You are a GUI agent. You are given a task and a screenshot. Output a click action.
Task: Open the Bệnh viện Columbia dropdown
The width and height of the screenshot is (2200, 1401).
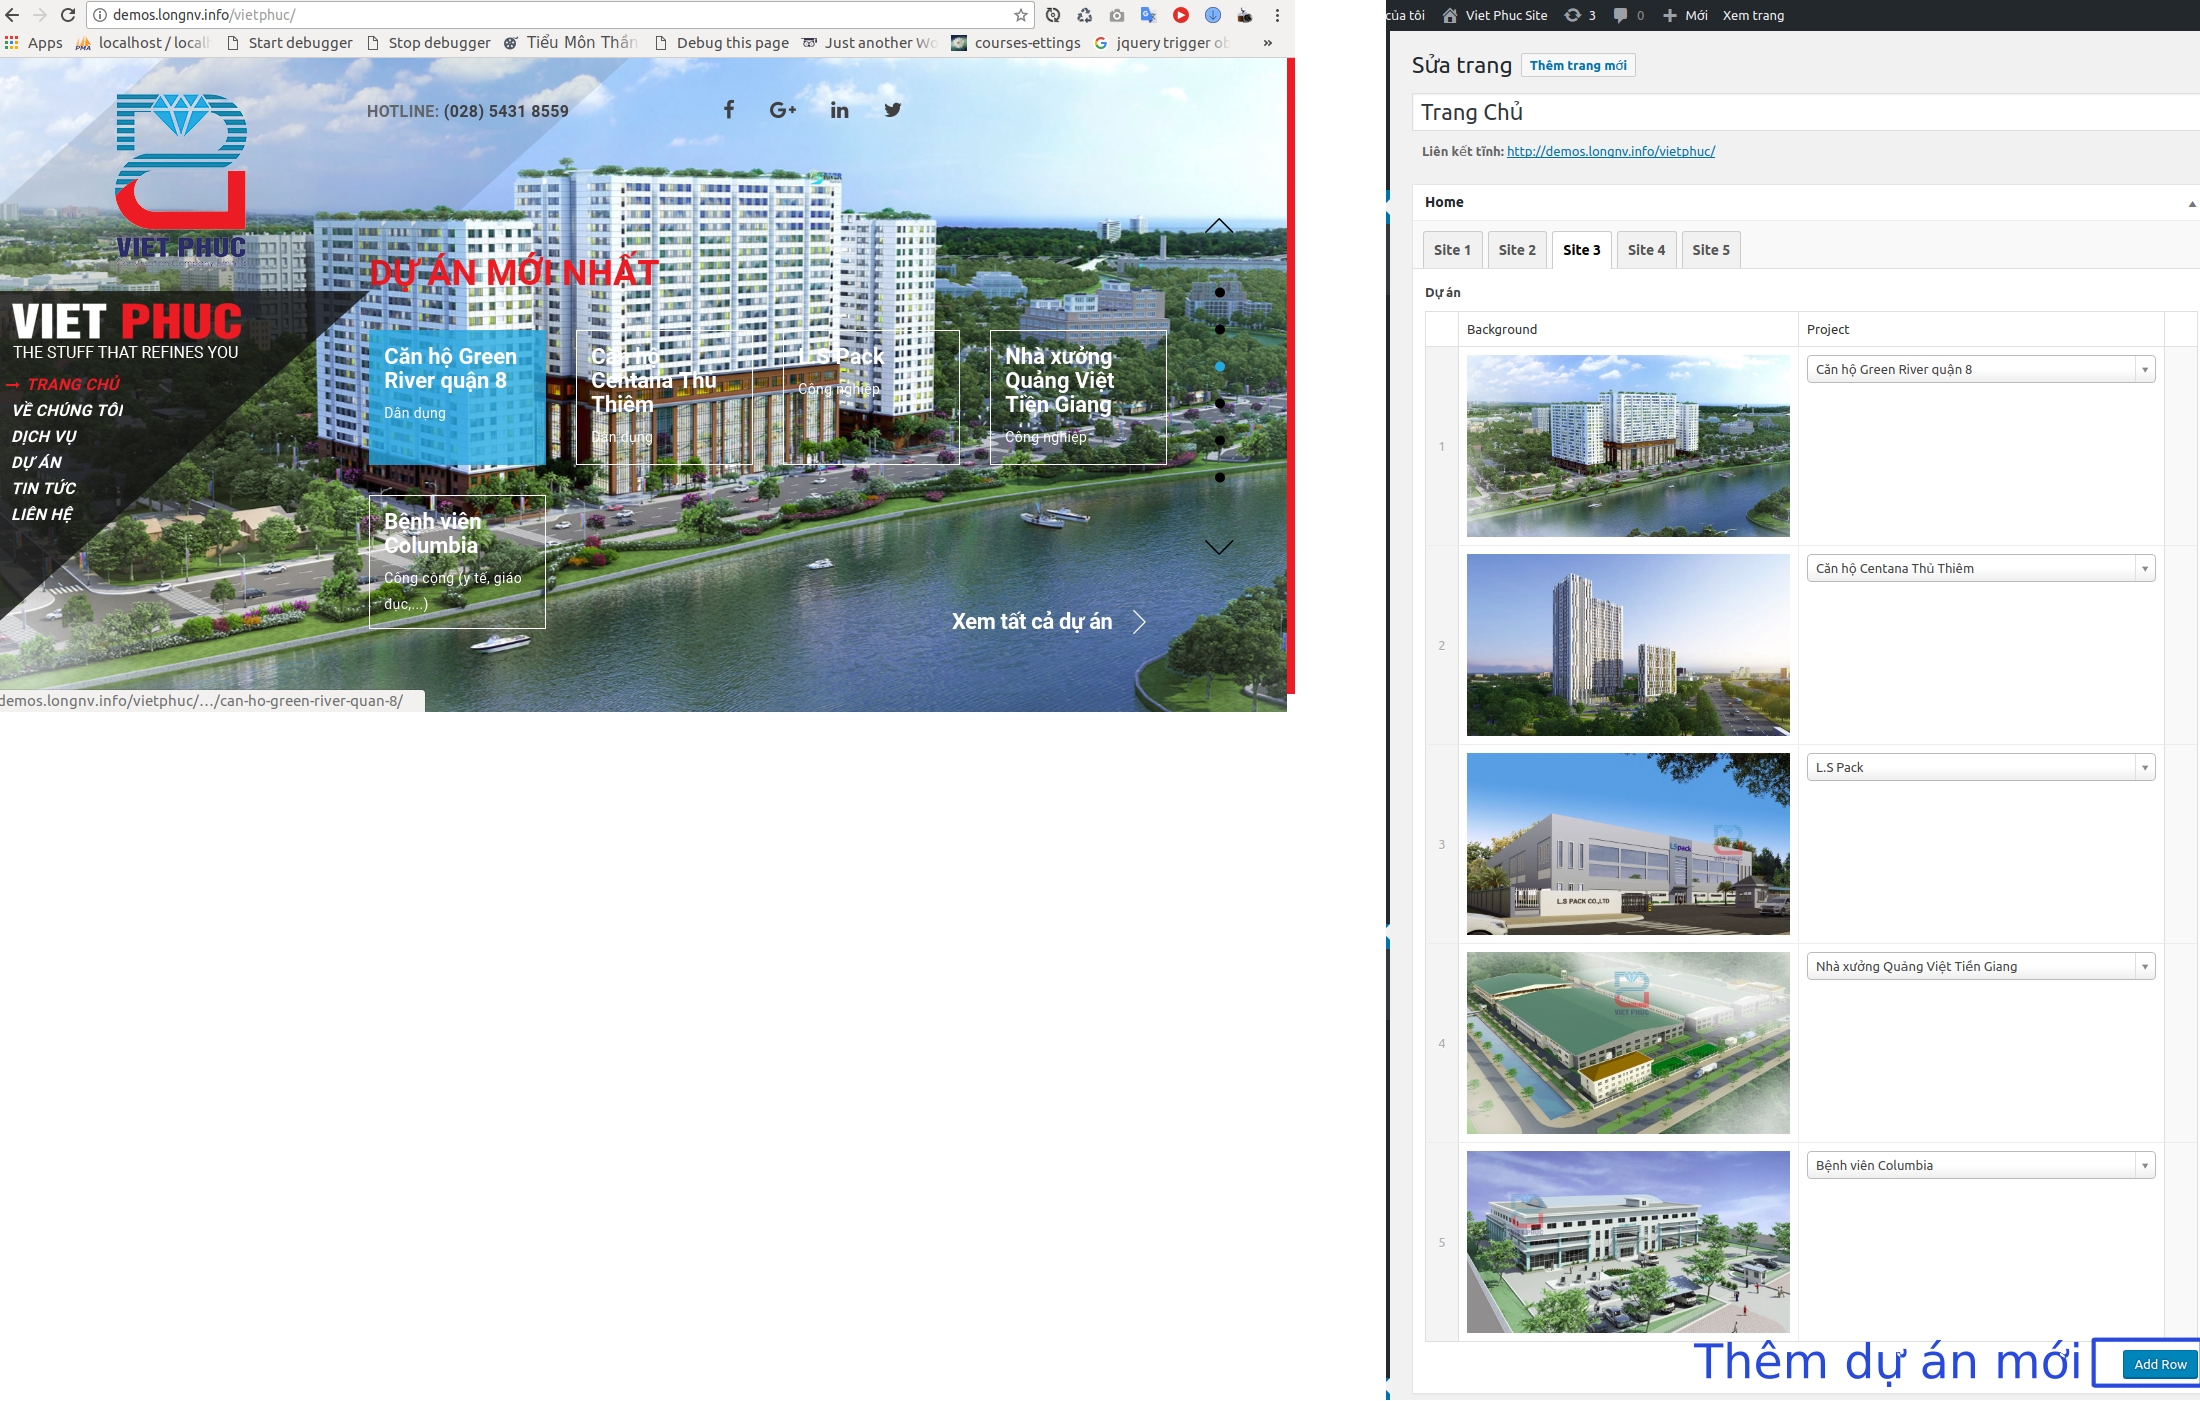[x=1980, y=1165]
